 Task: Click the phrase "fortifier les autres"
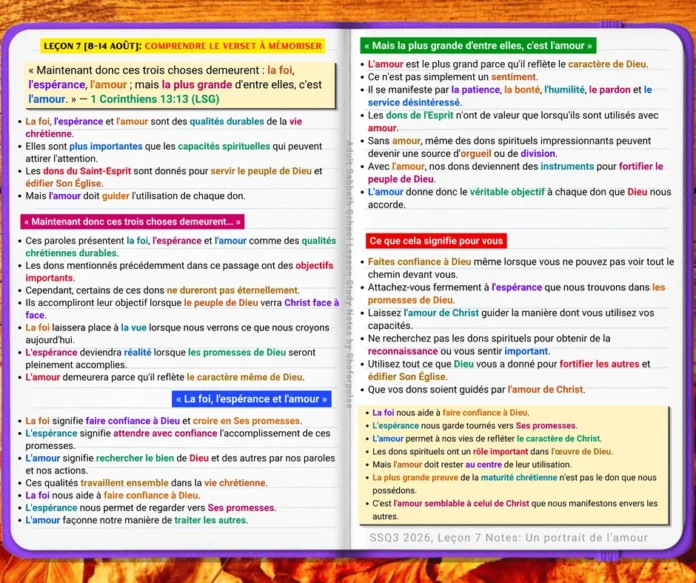[599, 364]
